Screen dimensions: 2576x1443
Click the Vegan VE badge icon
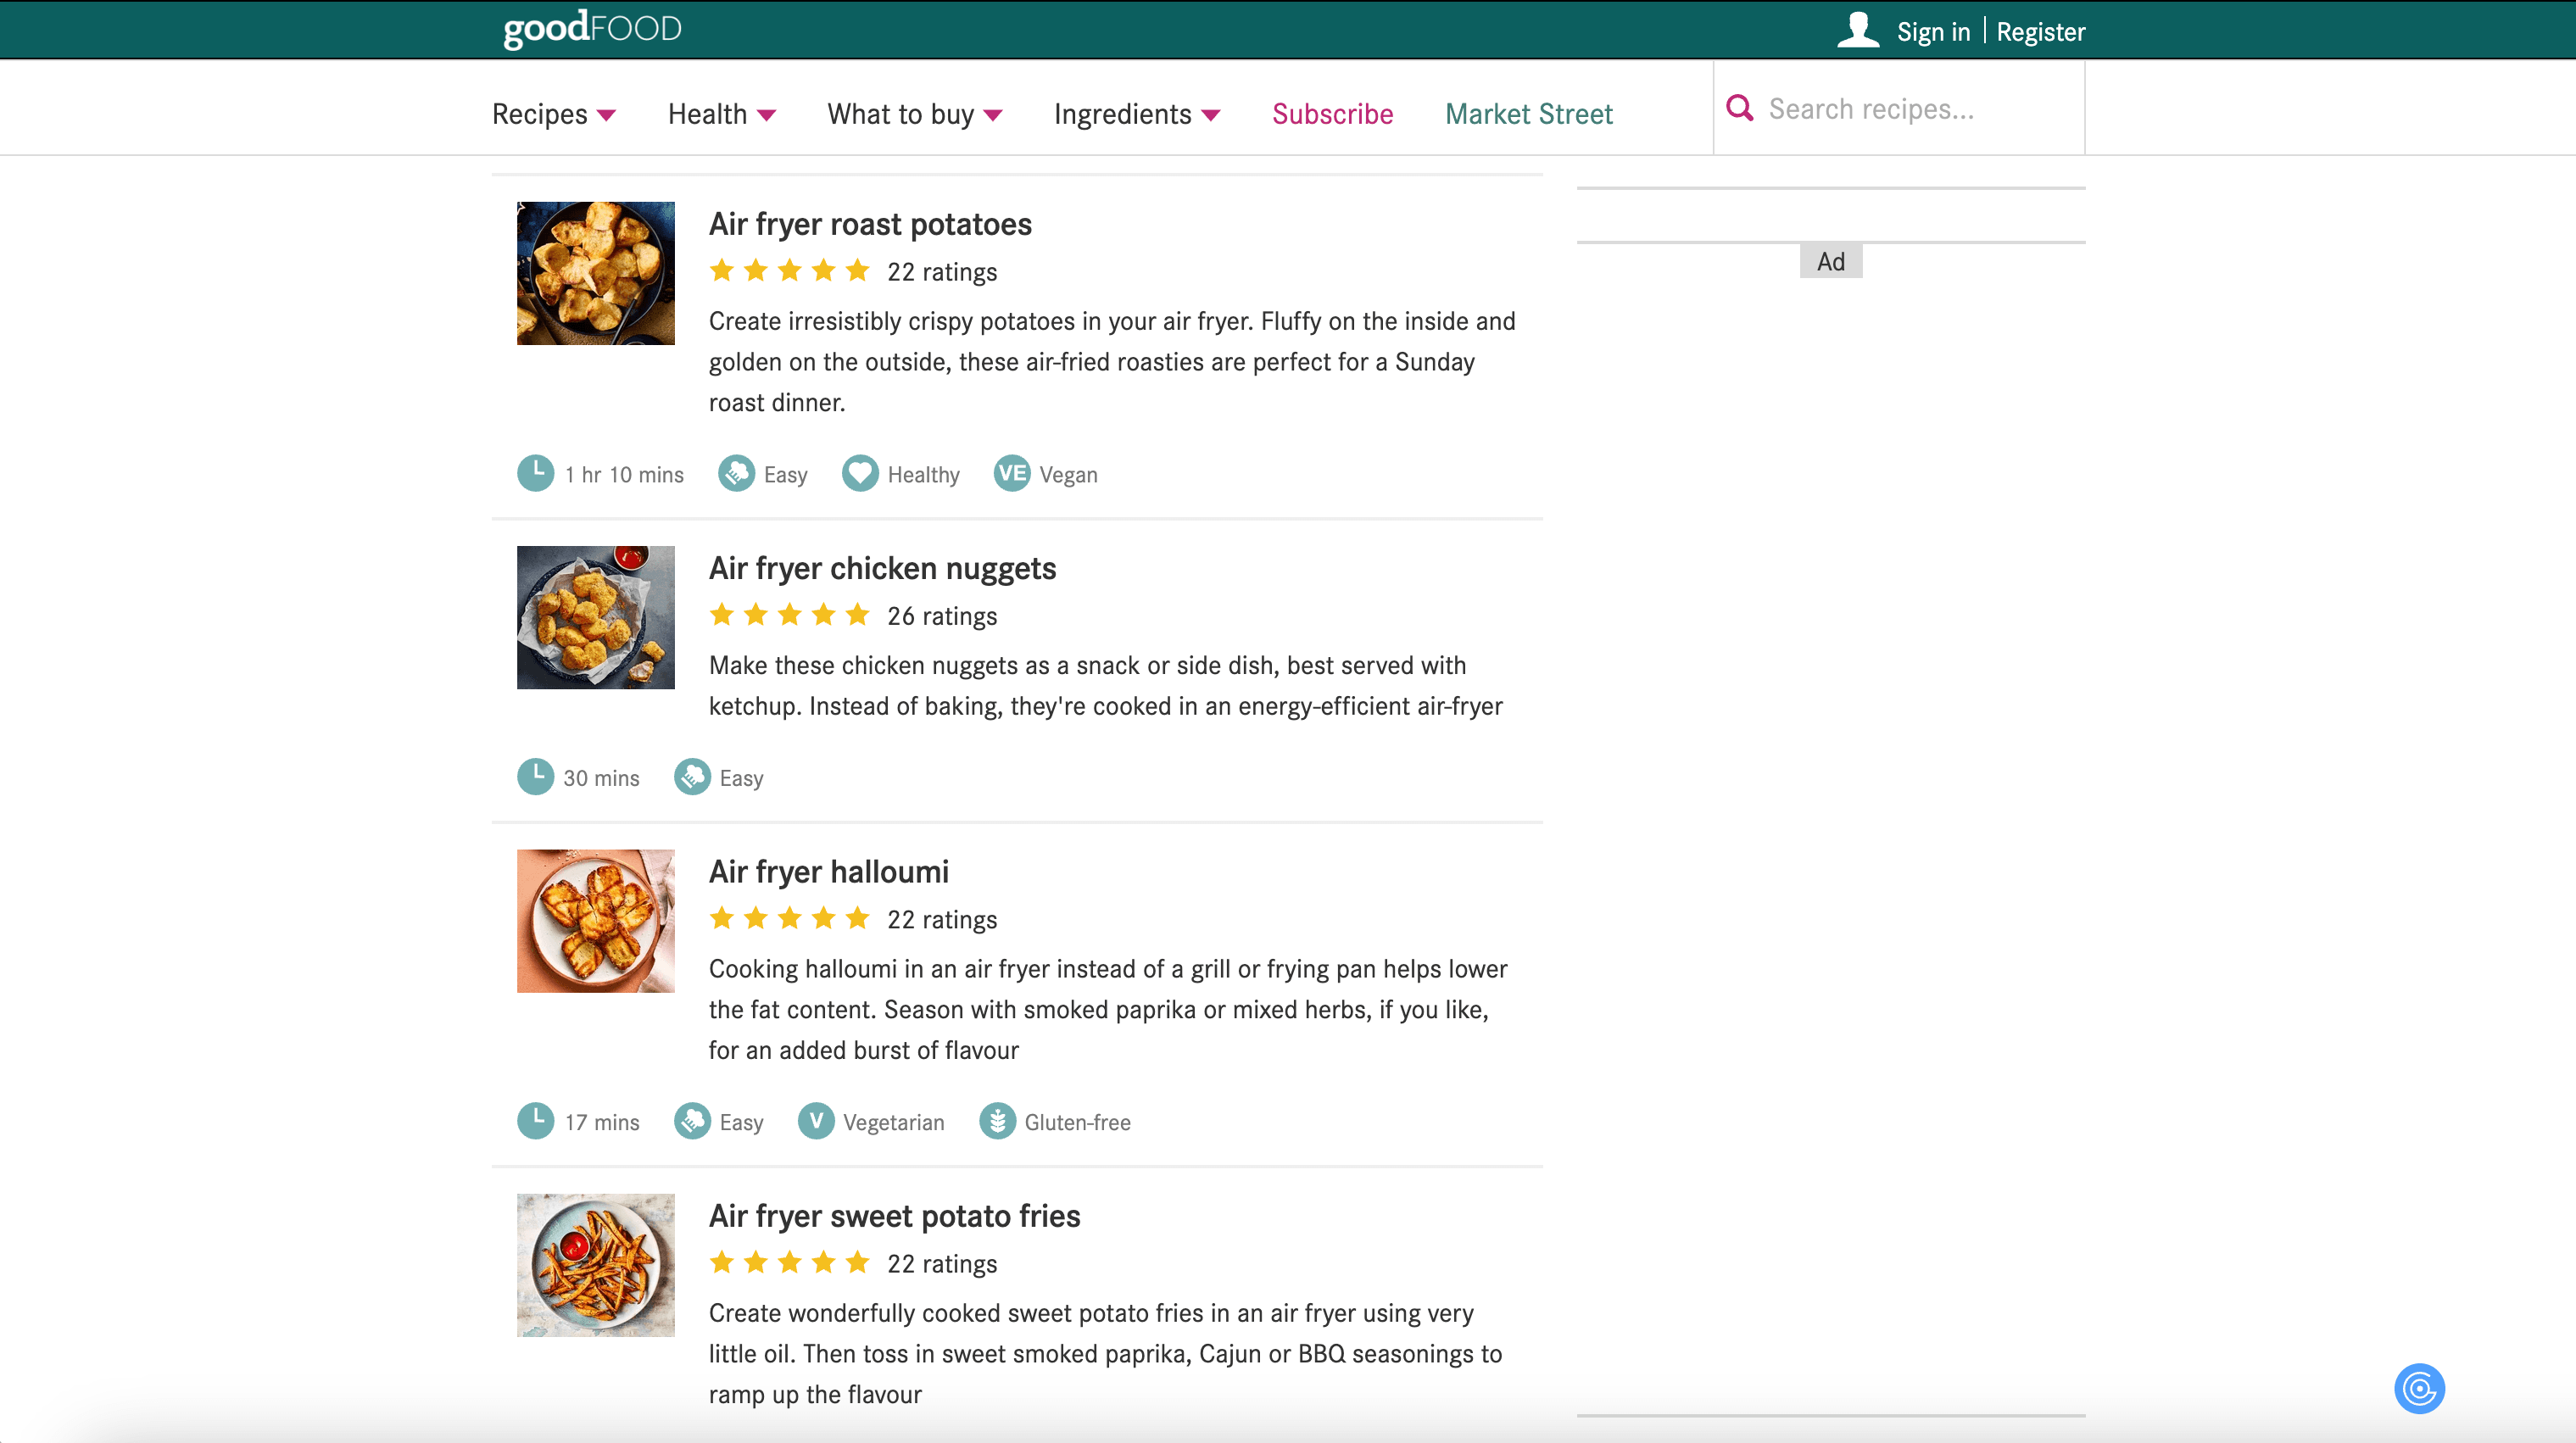pyautogui.click(x=1011, y=474)
